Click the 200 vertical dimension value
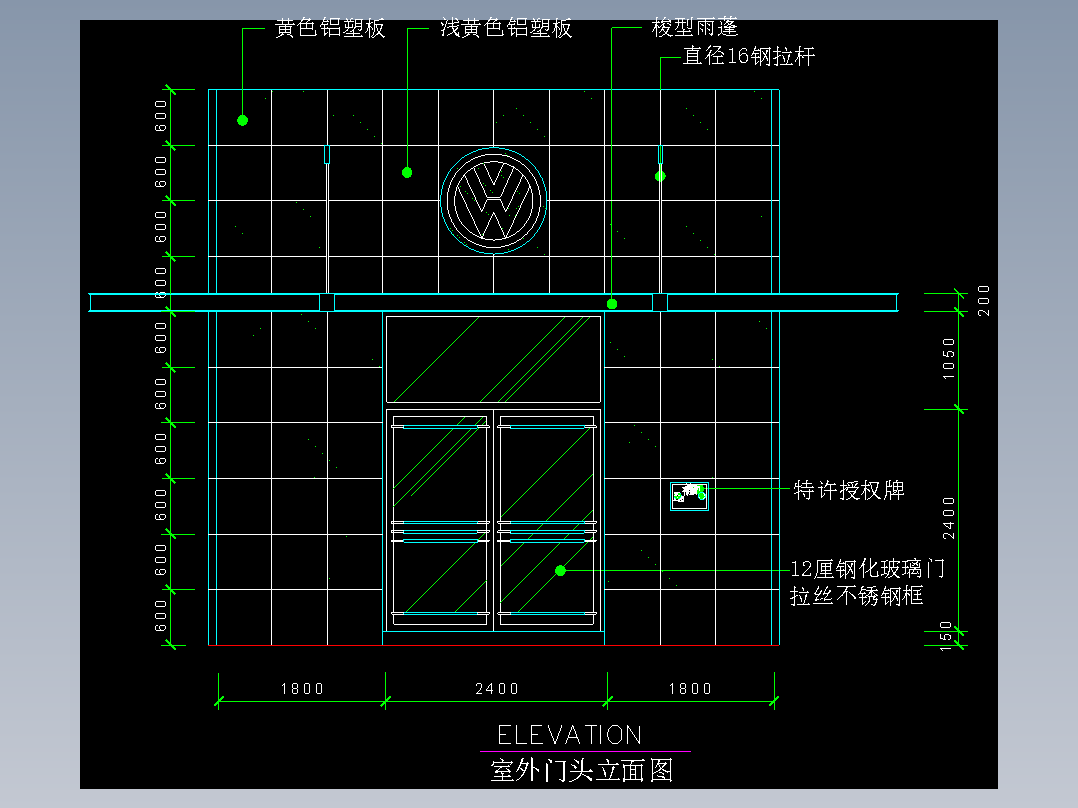This screenshot has width=1078, height=808. click(x=984, y=301)
